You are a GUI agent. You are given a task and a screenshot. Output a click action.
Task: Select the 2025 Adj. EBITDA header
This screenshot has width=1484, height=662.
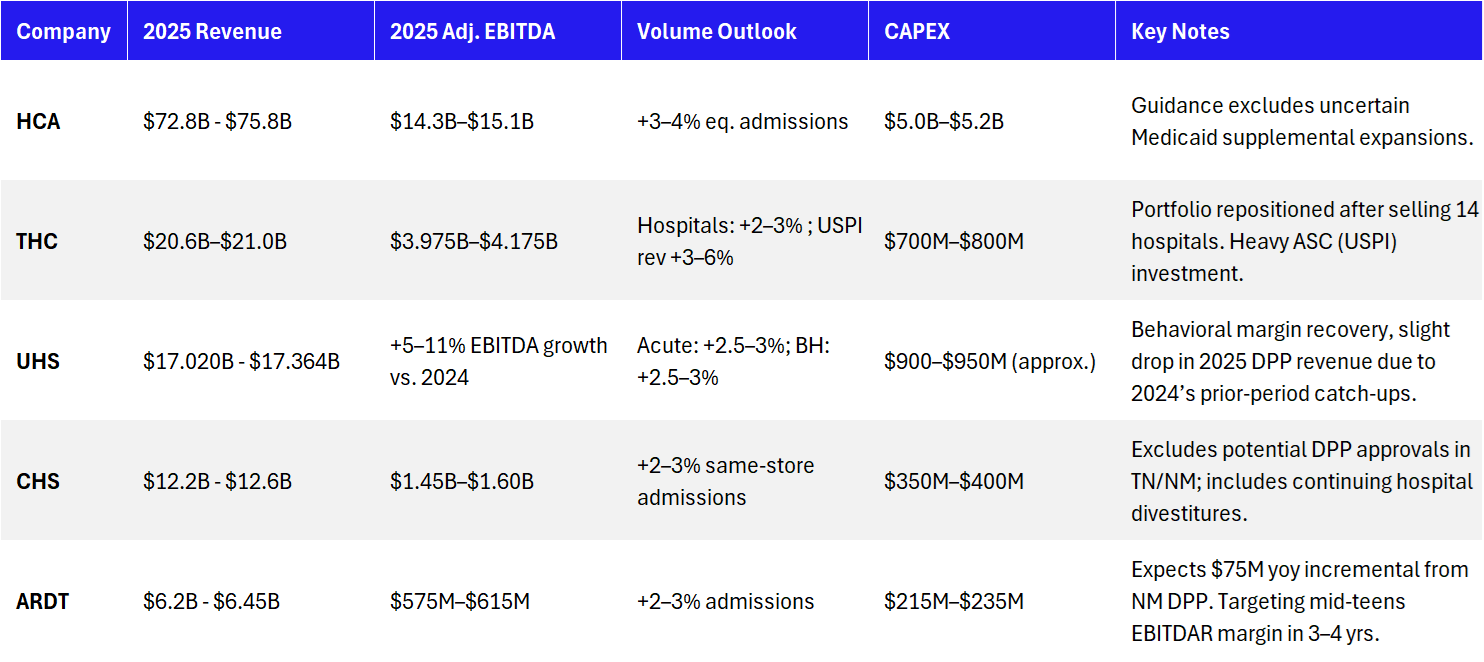[x=472, y=31]
